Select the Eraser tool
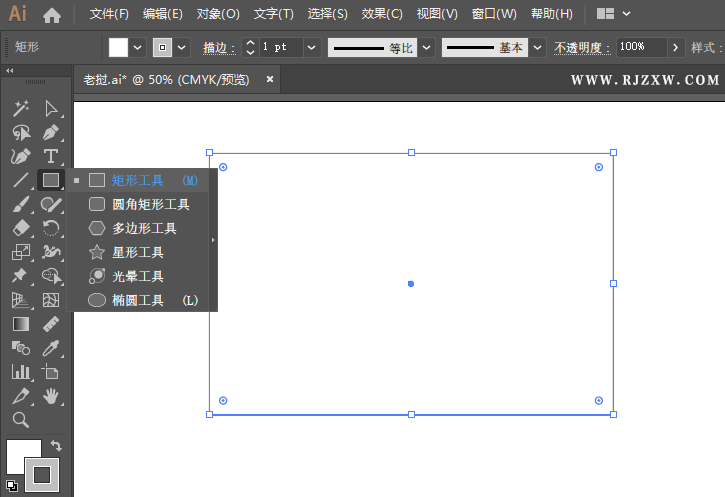The image size is (725, 497). point(21,228)
